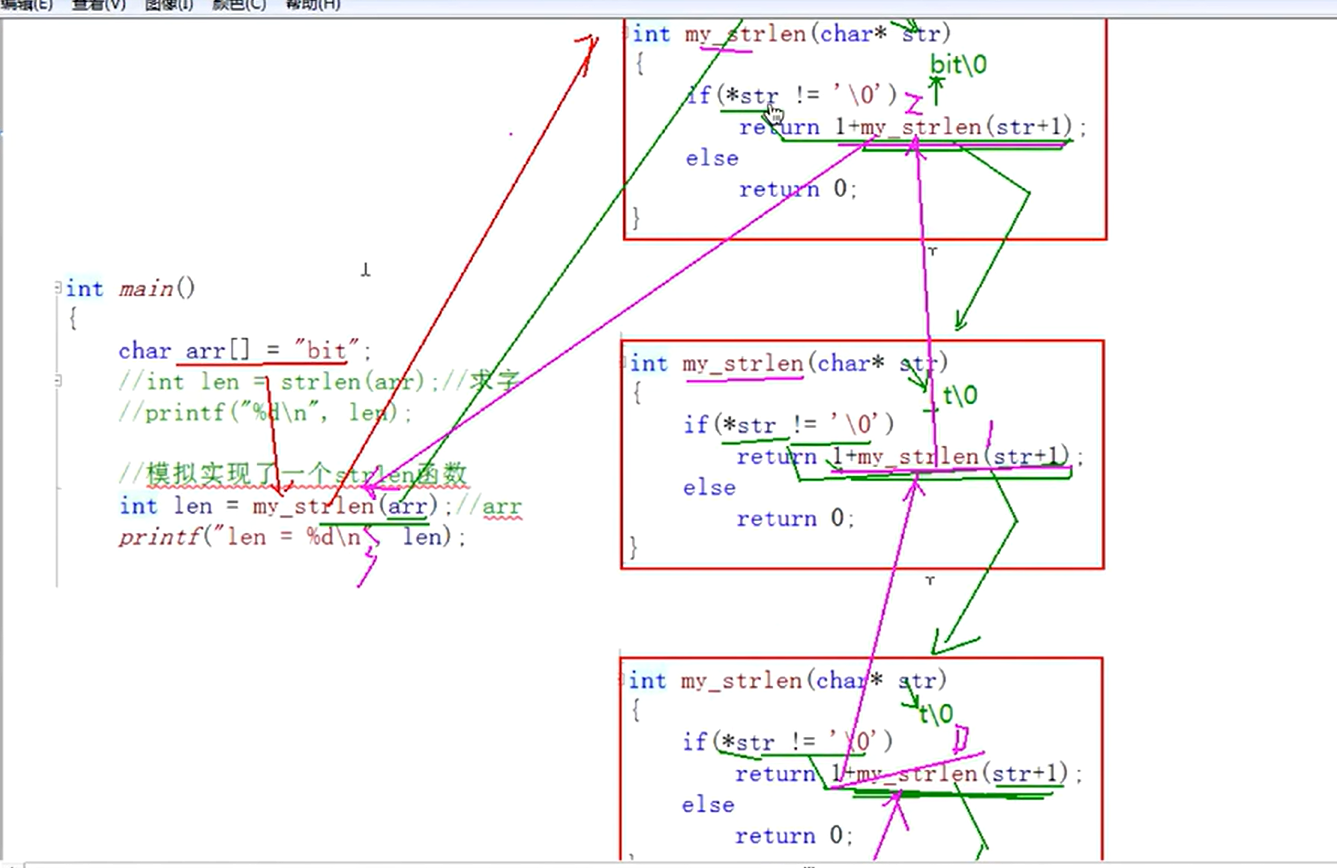Click the printf("len = %d\n", len) line

293,537
